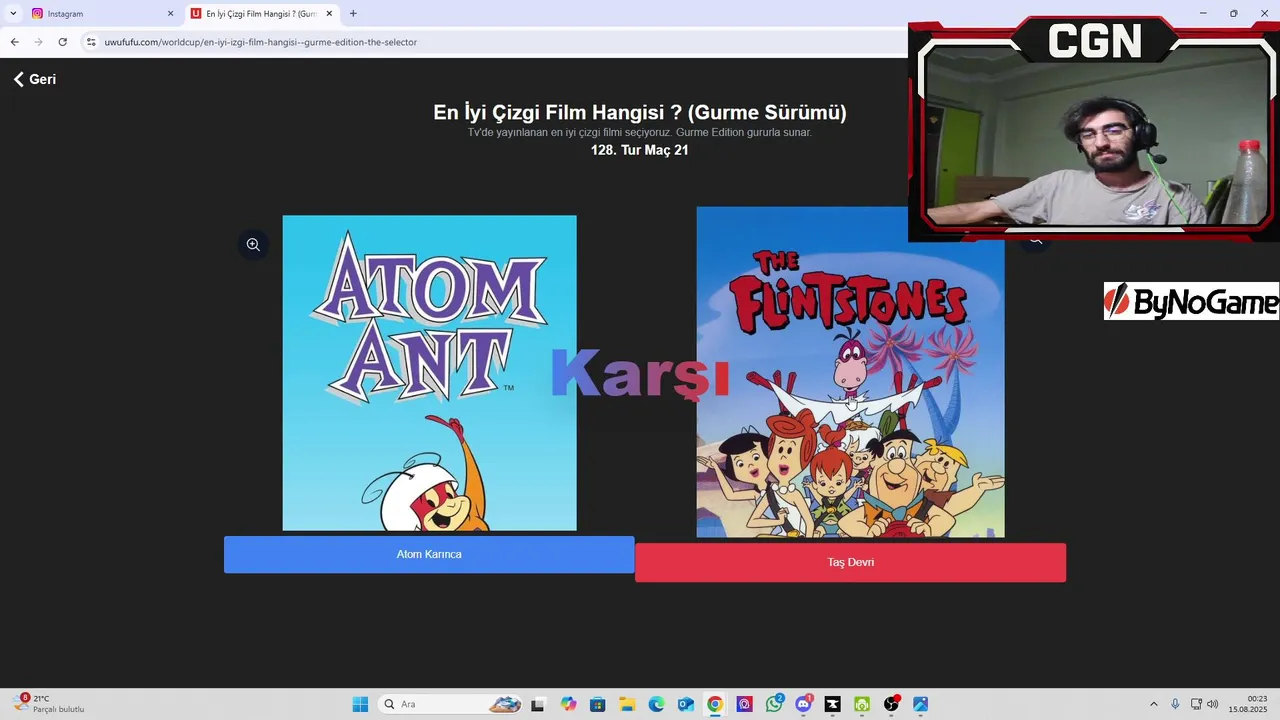Screen dimensions: 1280x720
Task: Show hidden system tray icons
Action: click(x=1153, y=704)
